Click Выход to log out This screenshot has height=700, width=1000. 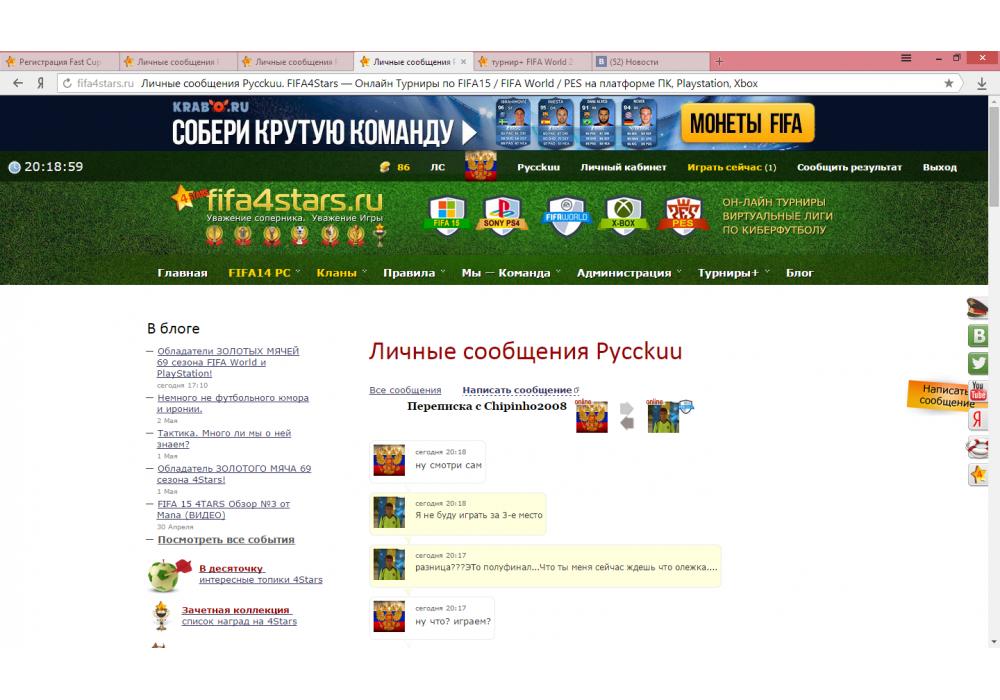(939, 167)
